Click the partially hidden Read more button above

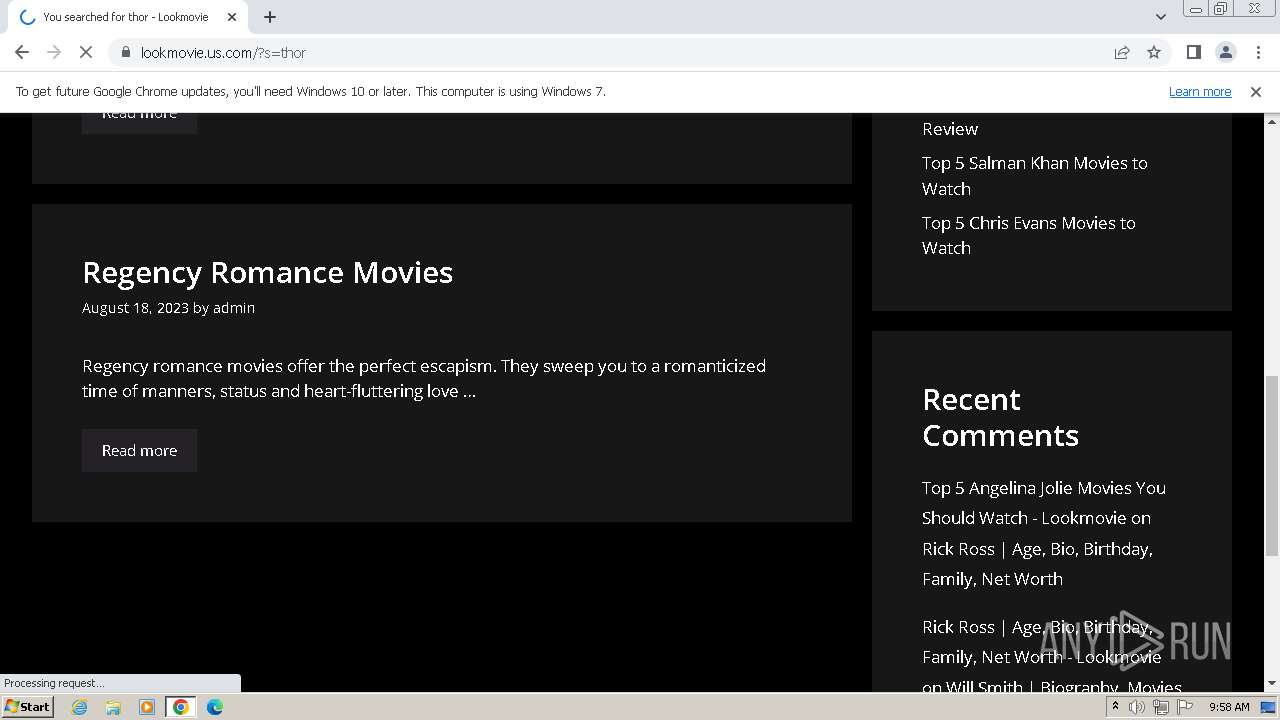(x=139, y=122)
